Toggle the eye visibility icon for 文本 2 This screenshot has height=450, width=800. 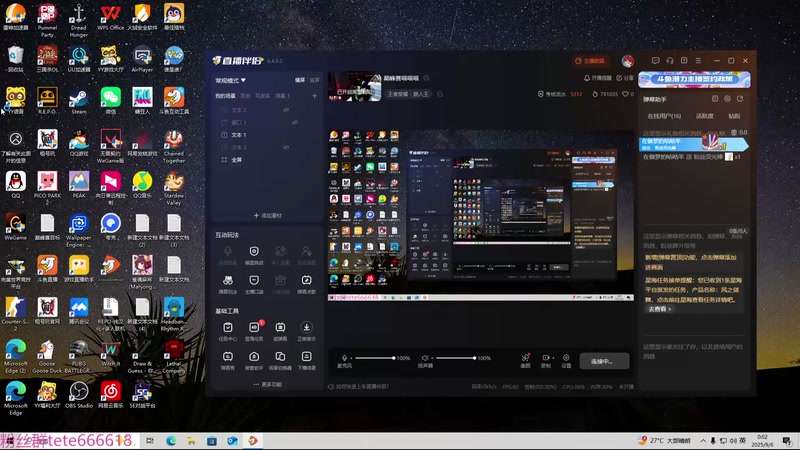(x=286, y=110)
